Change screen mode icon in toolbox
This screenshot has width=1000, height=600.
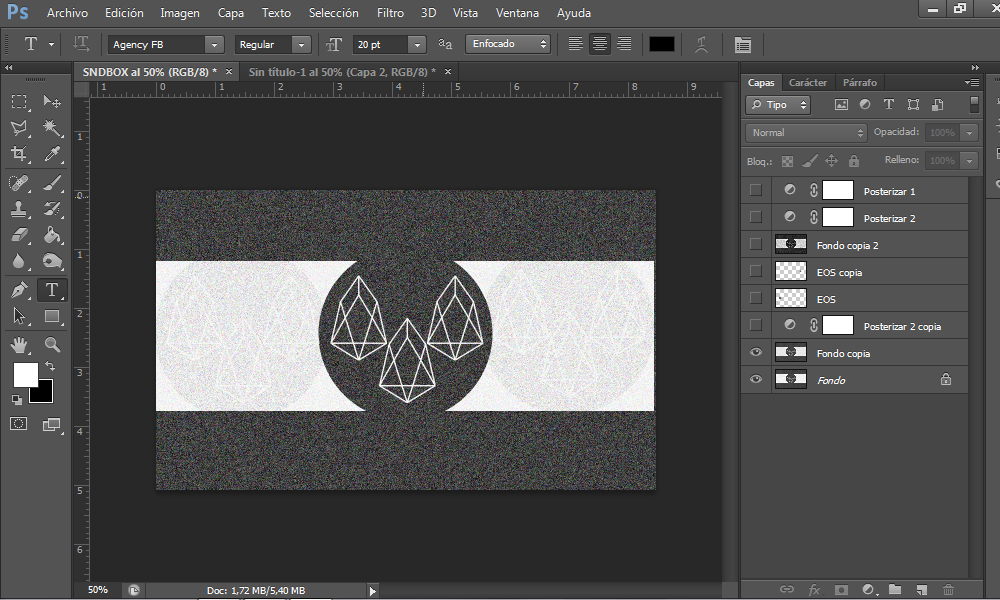(52, 425)
